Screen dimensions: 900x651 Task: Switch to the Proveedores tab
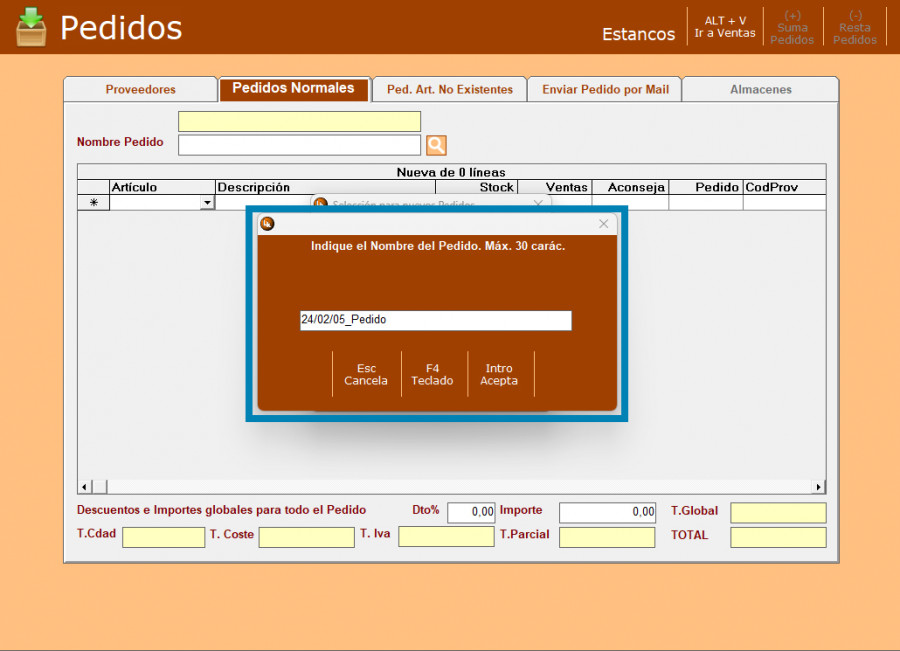(x=140, y=89)
